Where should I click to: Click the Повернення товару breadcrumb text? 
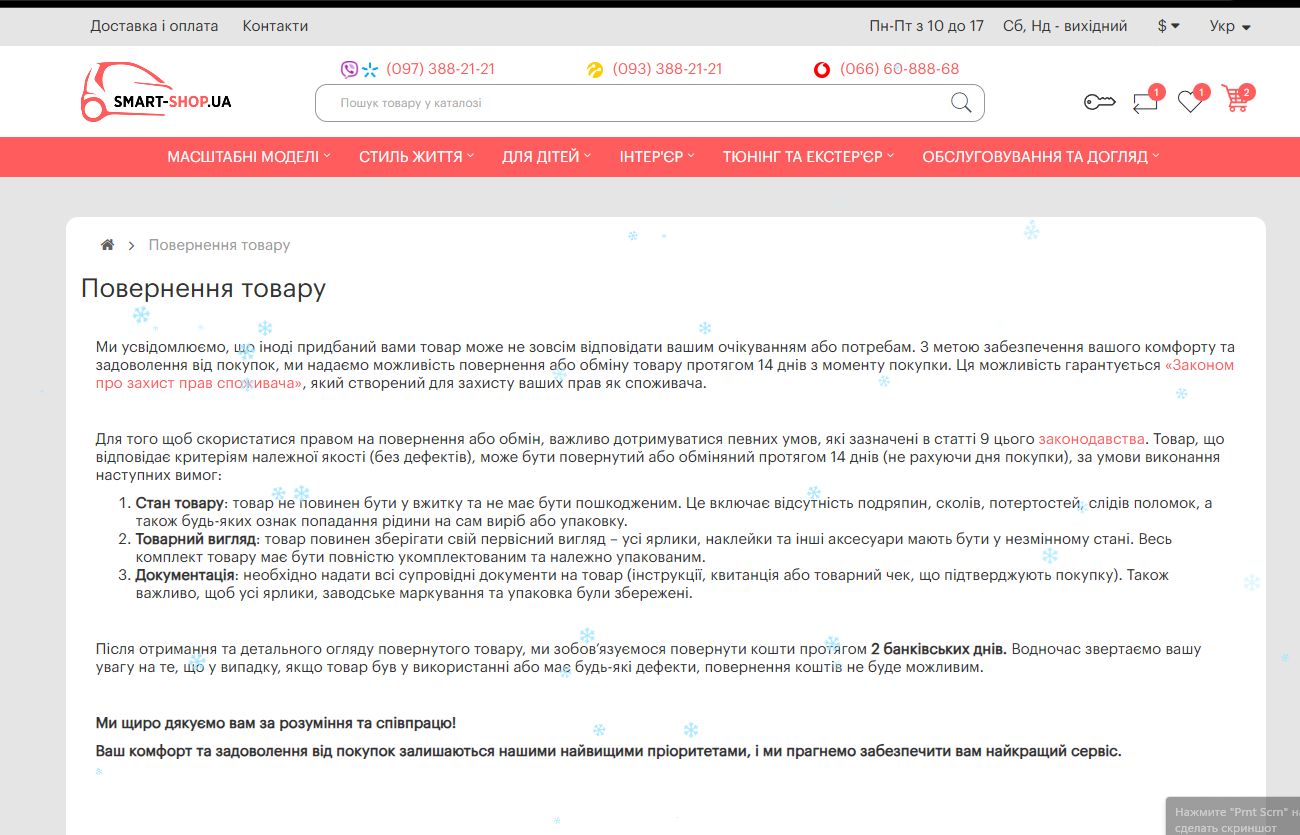(219, 245)
